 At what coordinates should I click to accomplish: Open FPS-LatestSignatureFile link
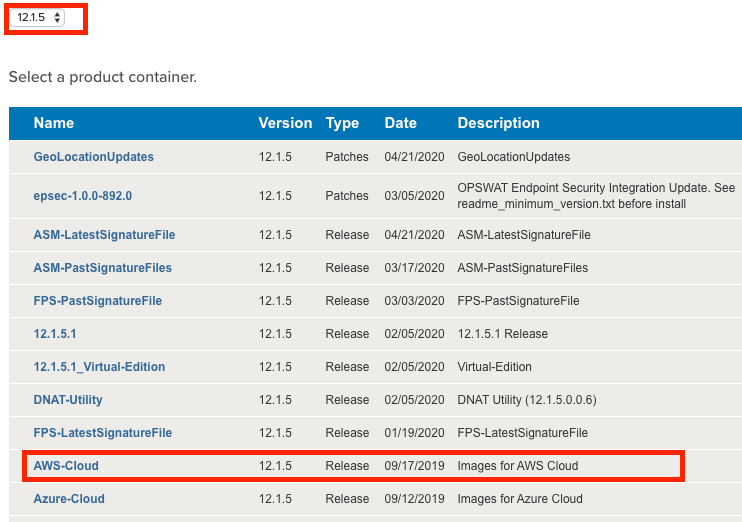(x=102, y=433)
